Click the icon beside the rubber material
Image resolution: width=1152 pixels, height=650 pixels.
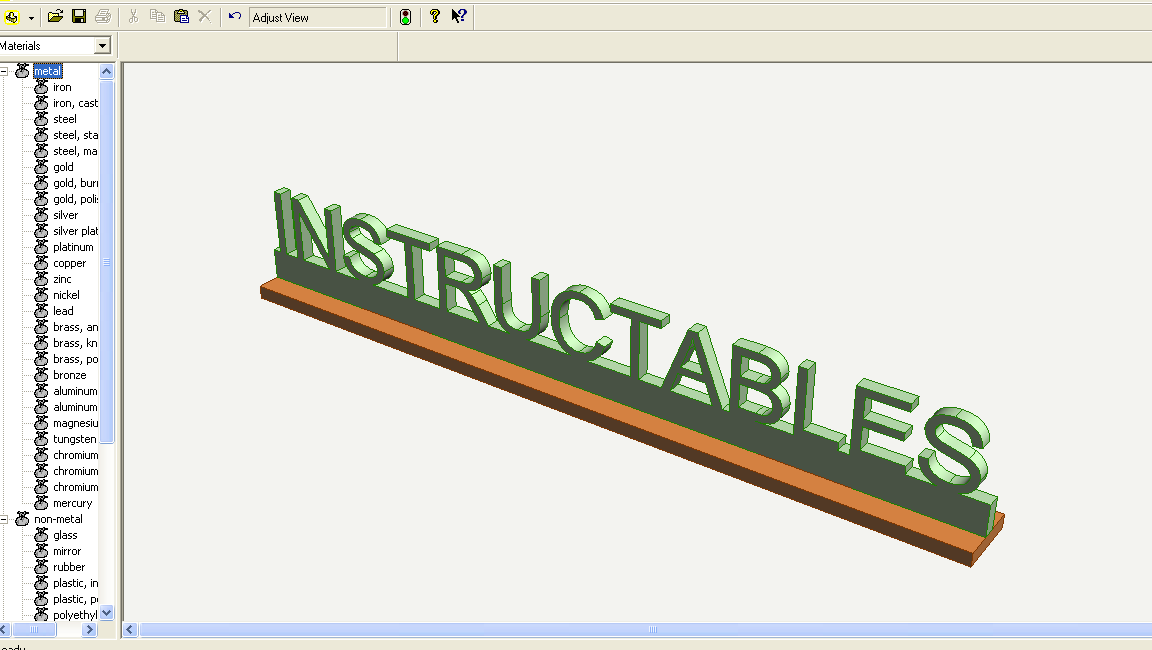pyautogui.click(x=41, y=568)
